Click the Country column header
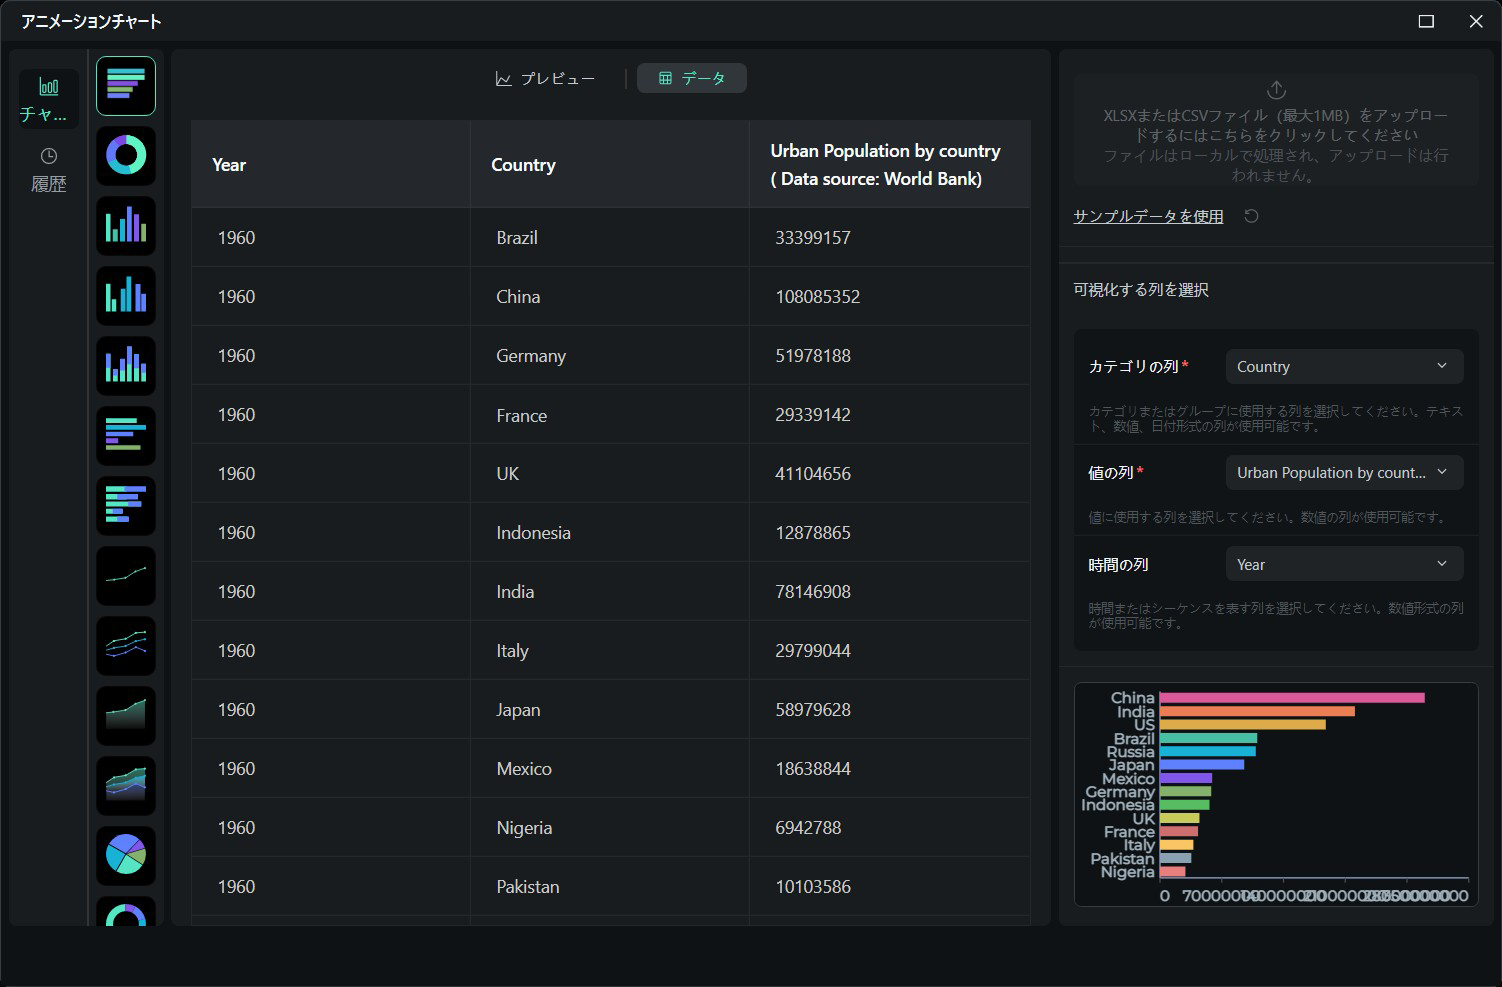Viewport: 1502px width, 987px height. coord(609,165)
